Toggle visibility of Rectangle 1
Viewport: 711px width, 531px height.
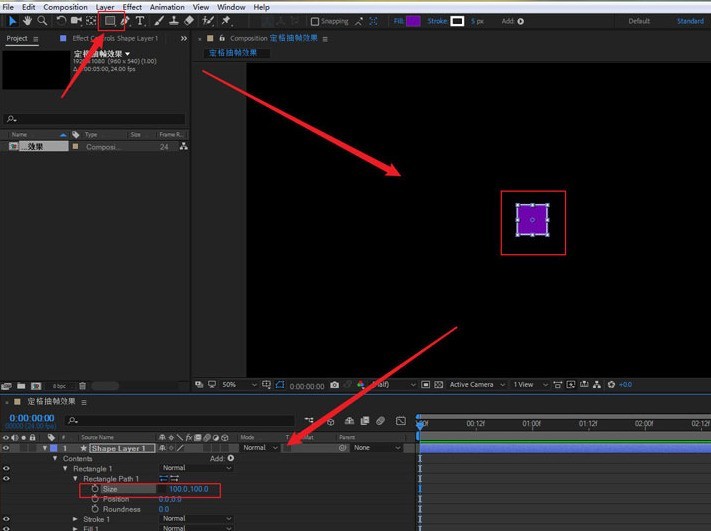6,468
